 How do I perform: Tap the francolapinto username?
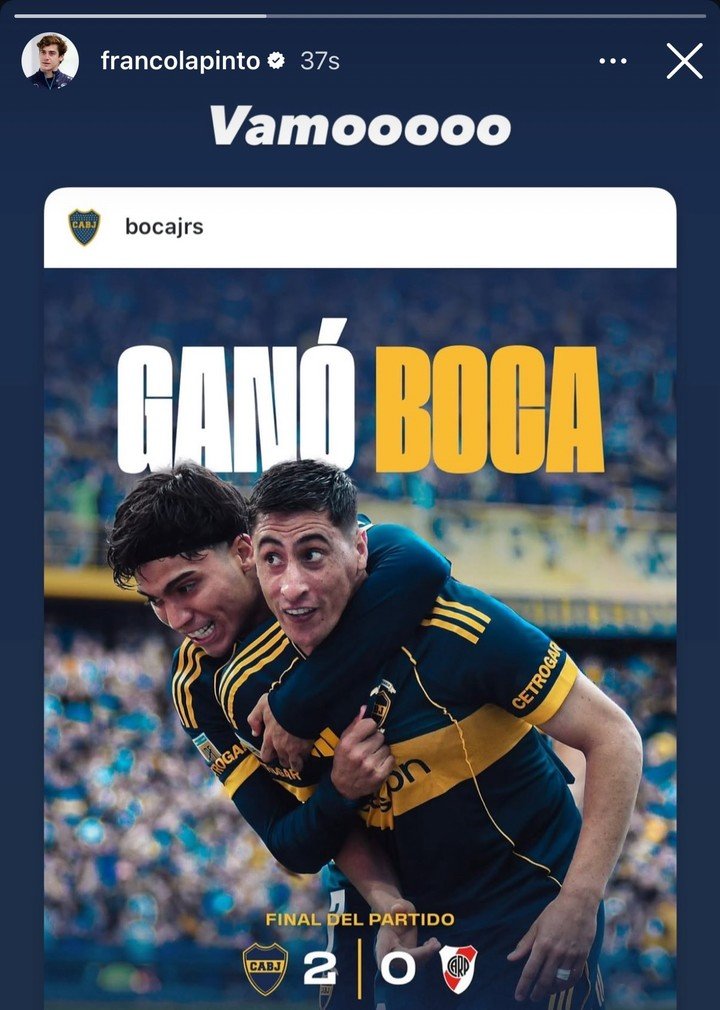(x=180, y=61)
